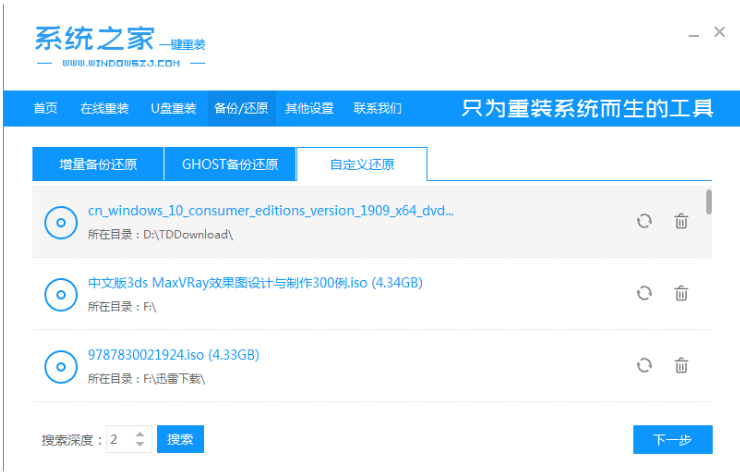Open the 在线重装 menu item

[x=104, y=108]
